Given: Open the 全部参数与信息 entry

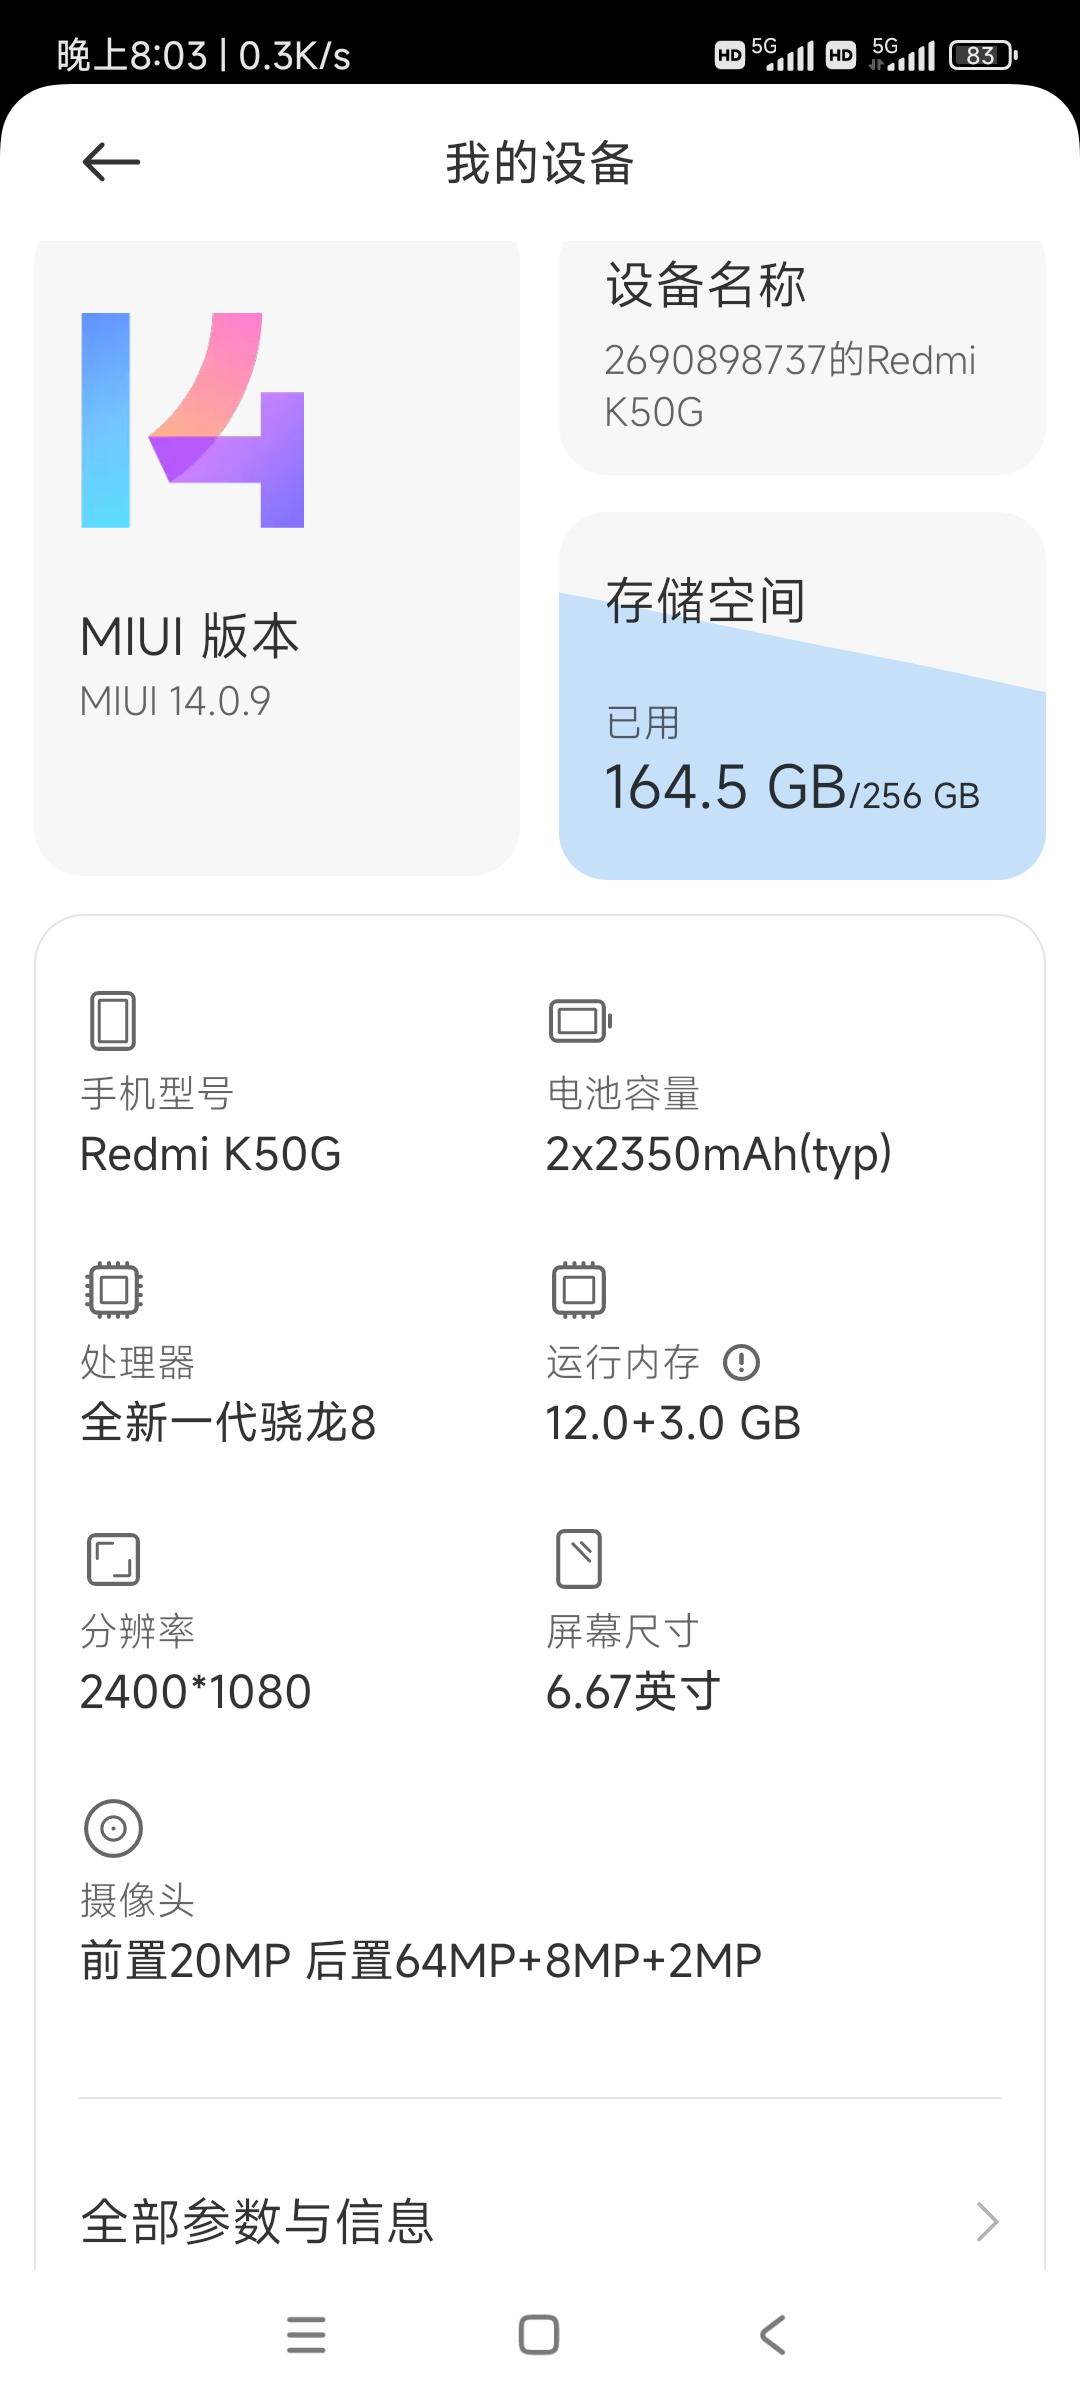Looking at the screenshot, I should click(540, 2222).
